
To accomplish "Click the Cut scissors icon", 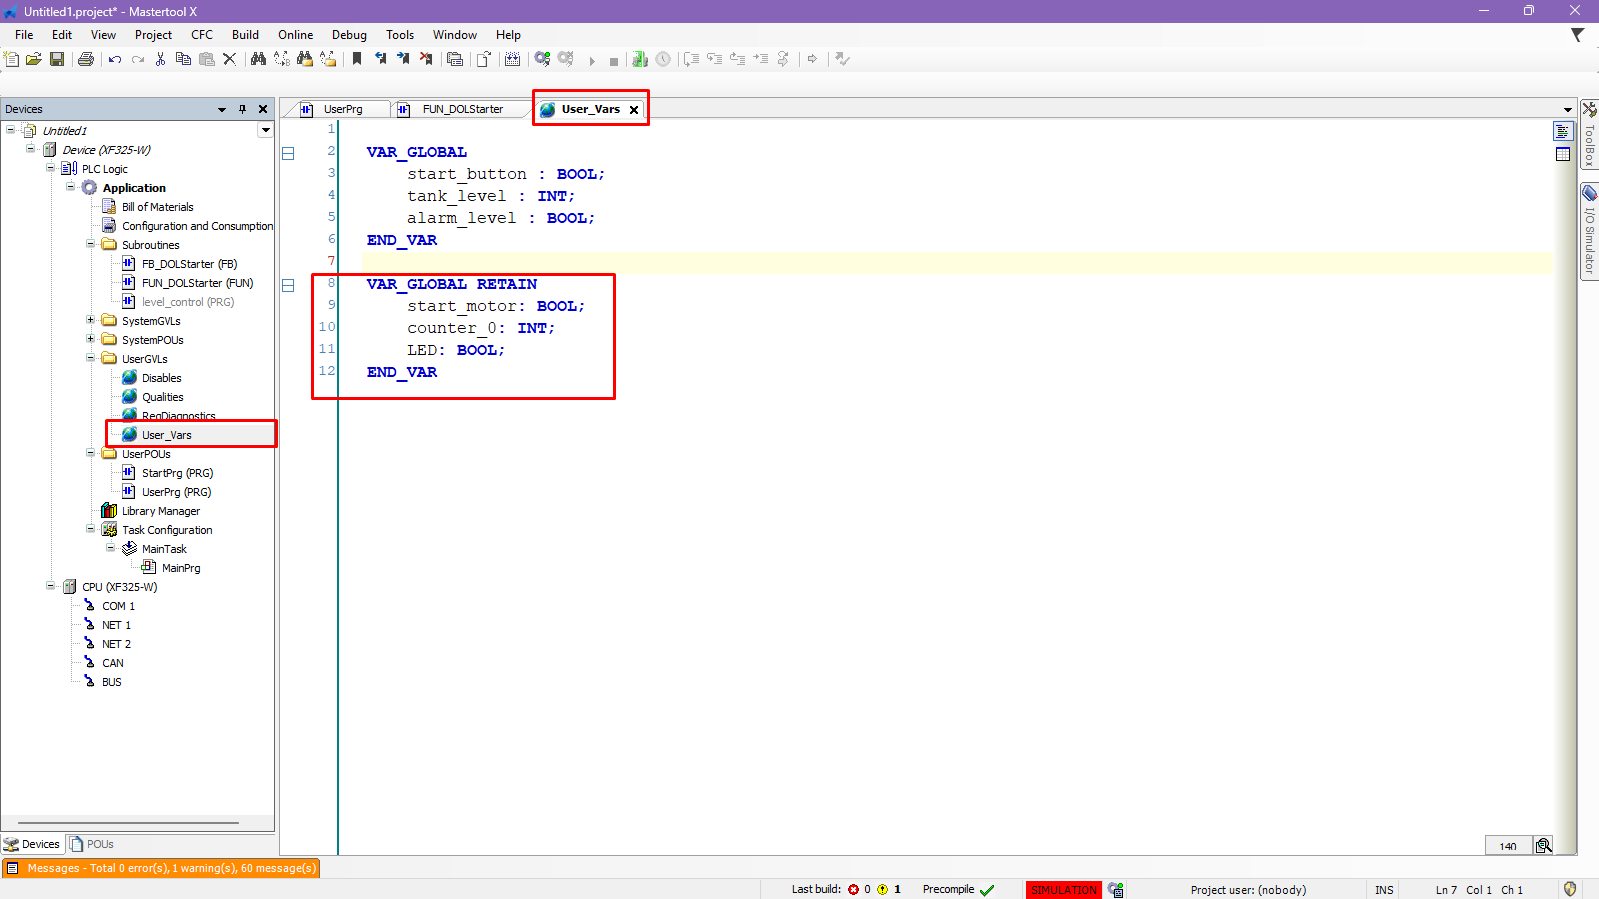I will (x=160, y=59).
